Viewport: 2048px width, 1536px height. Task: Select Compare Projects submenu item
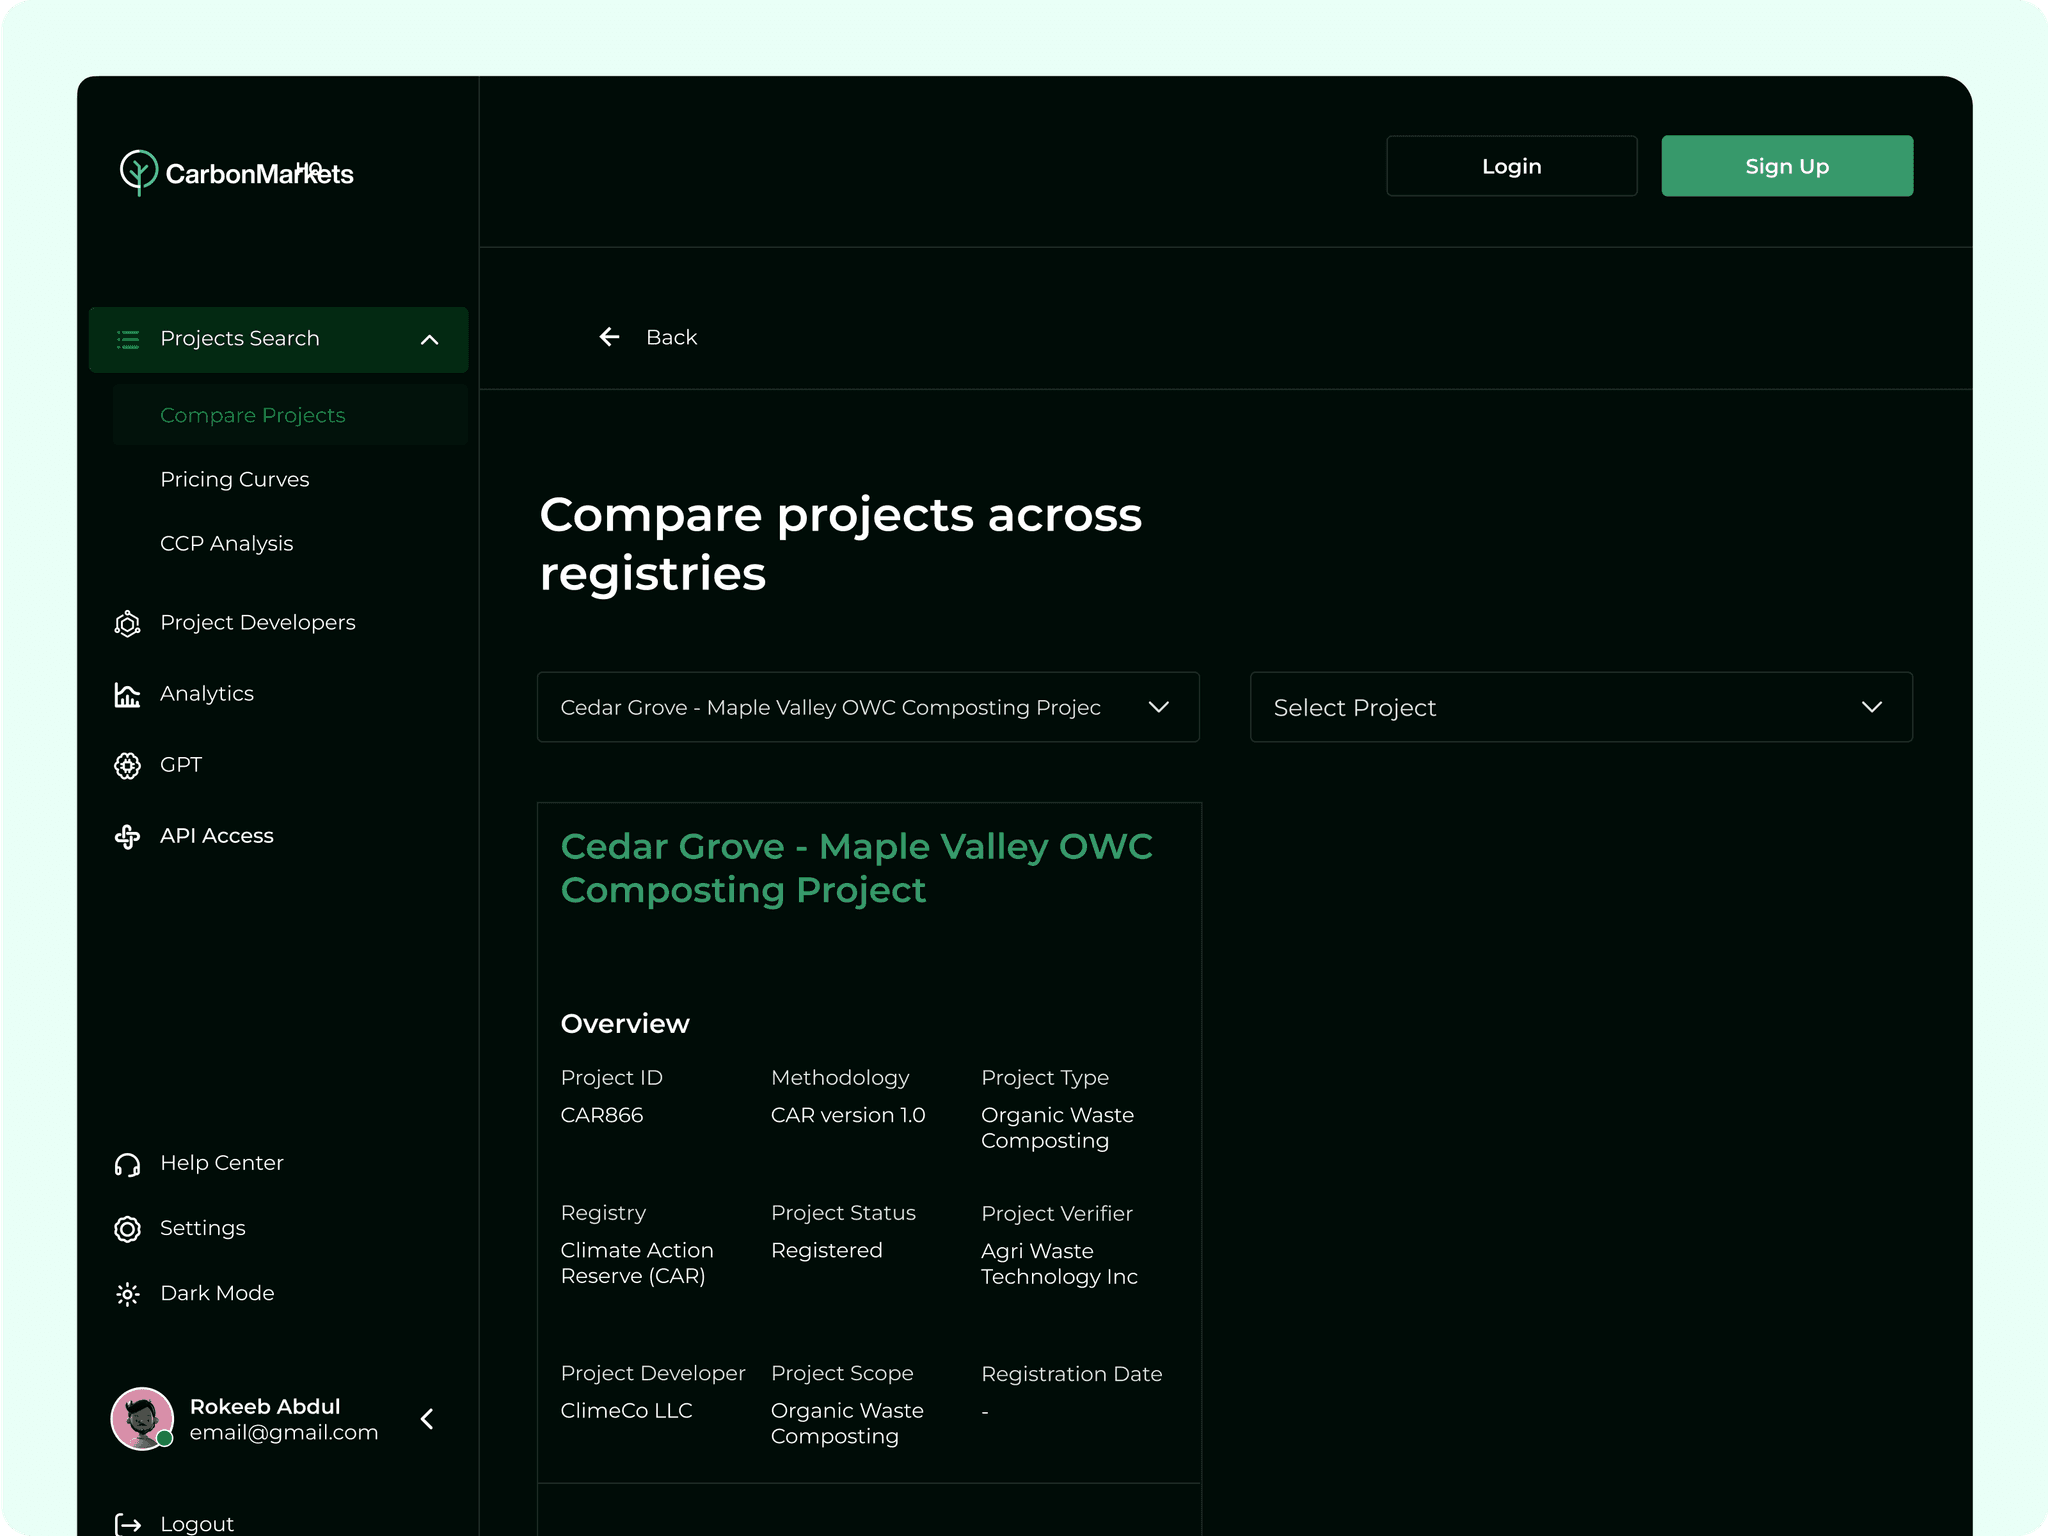(252, 415)
